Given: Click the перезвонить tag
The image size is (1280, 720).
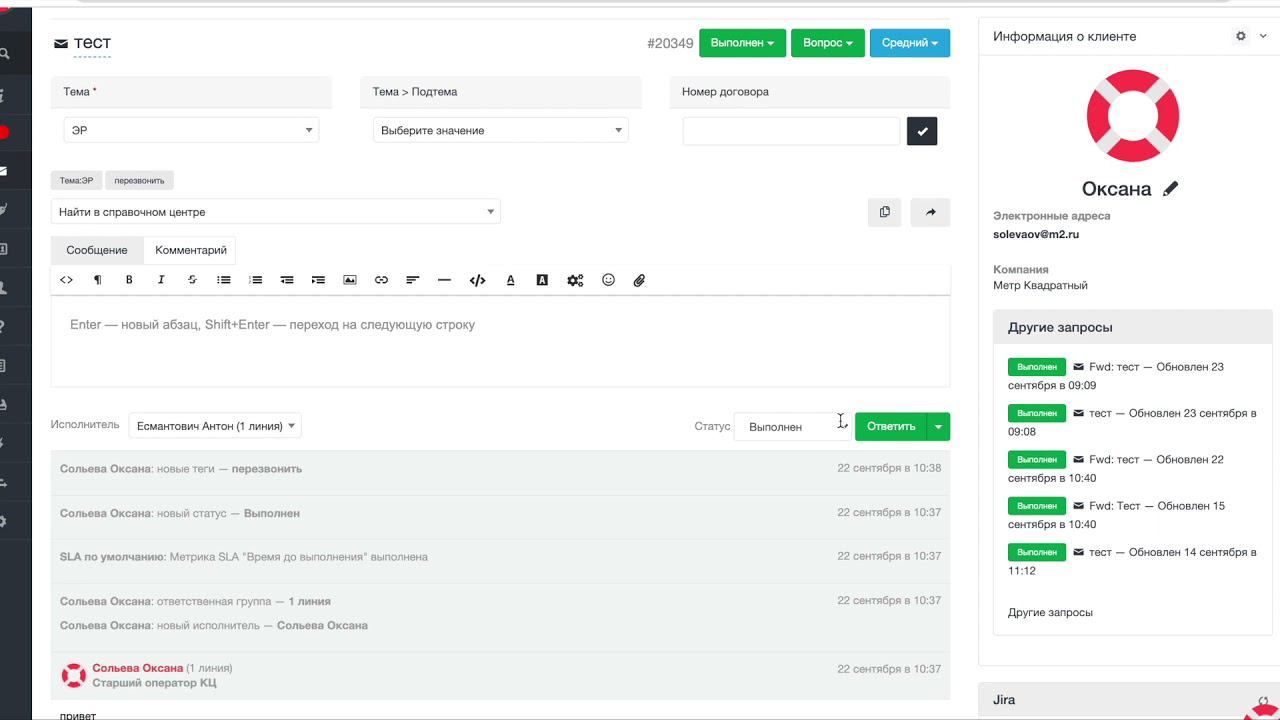Looking at the screenshot, I should coord(139,181).
